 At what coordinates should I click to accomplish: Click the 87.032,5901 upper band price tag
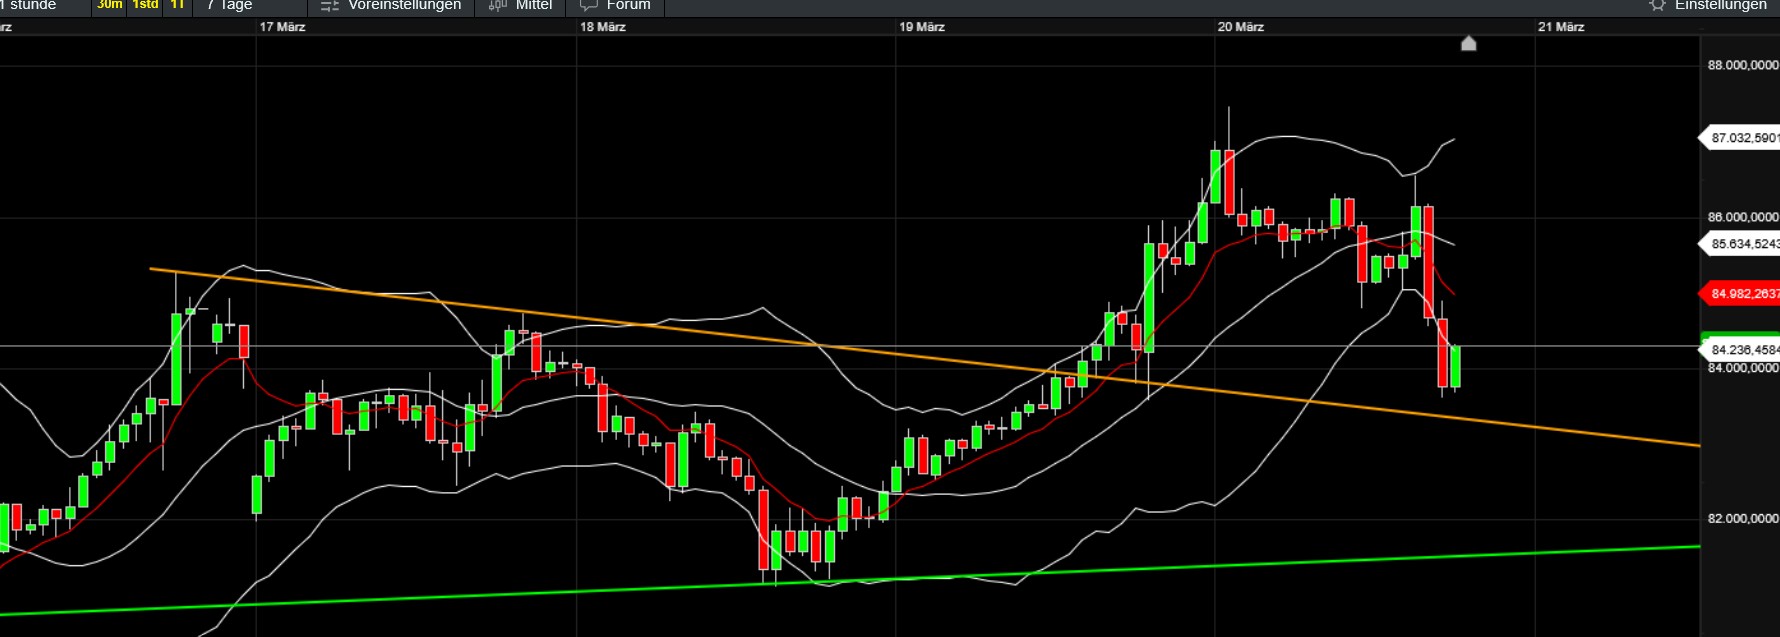point(1740,138)
